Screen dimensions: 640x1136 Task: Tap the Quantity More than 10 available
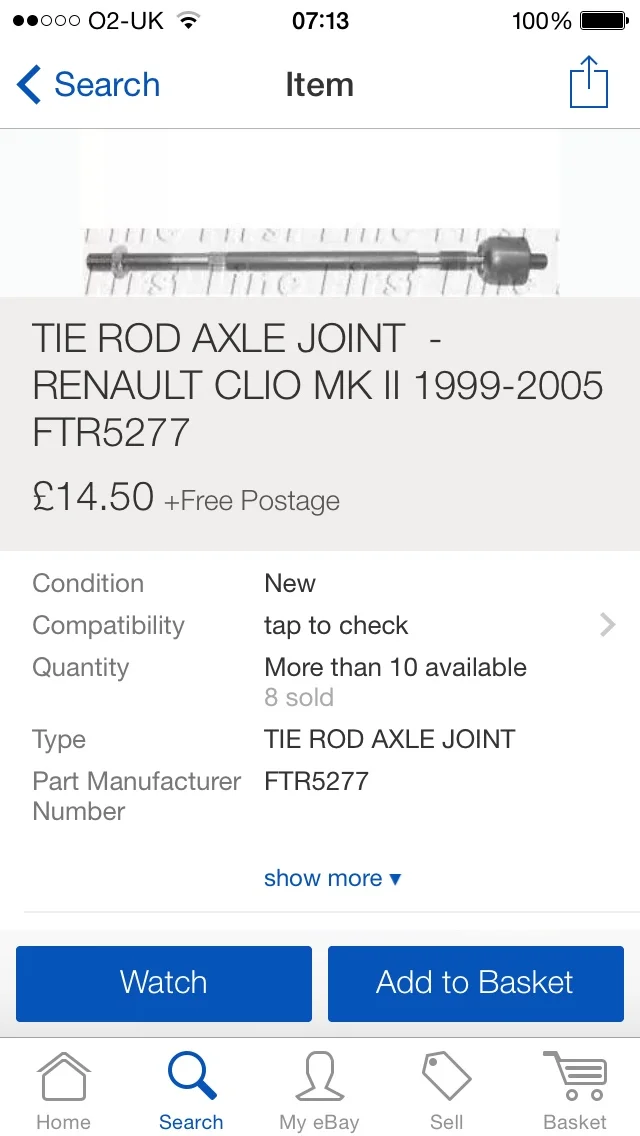[x=395, y=667]
